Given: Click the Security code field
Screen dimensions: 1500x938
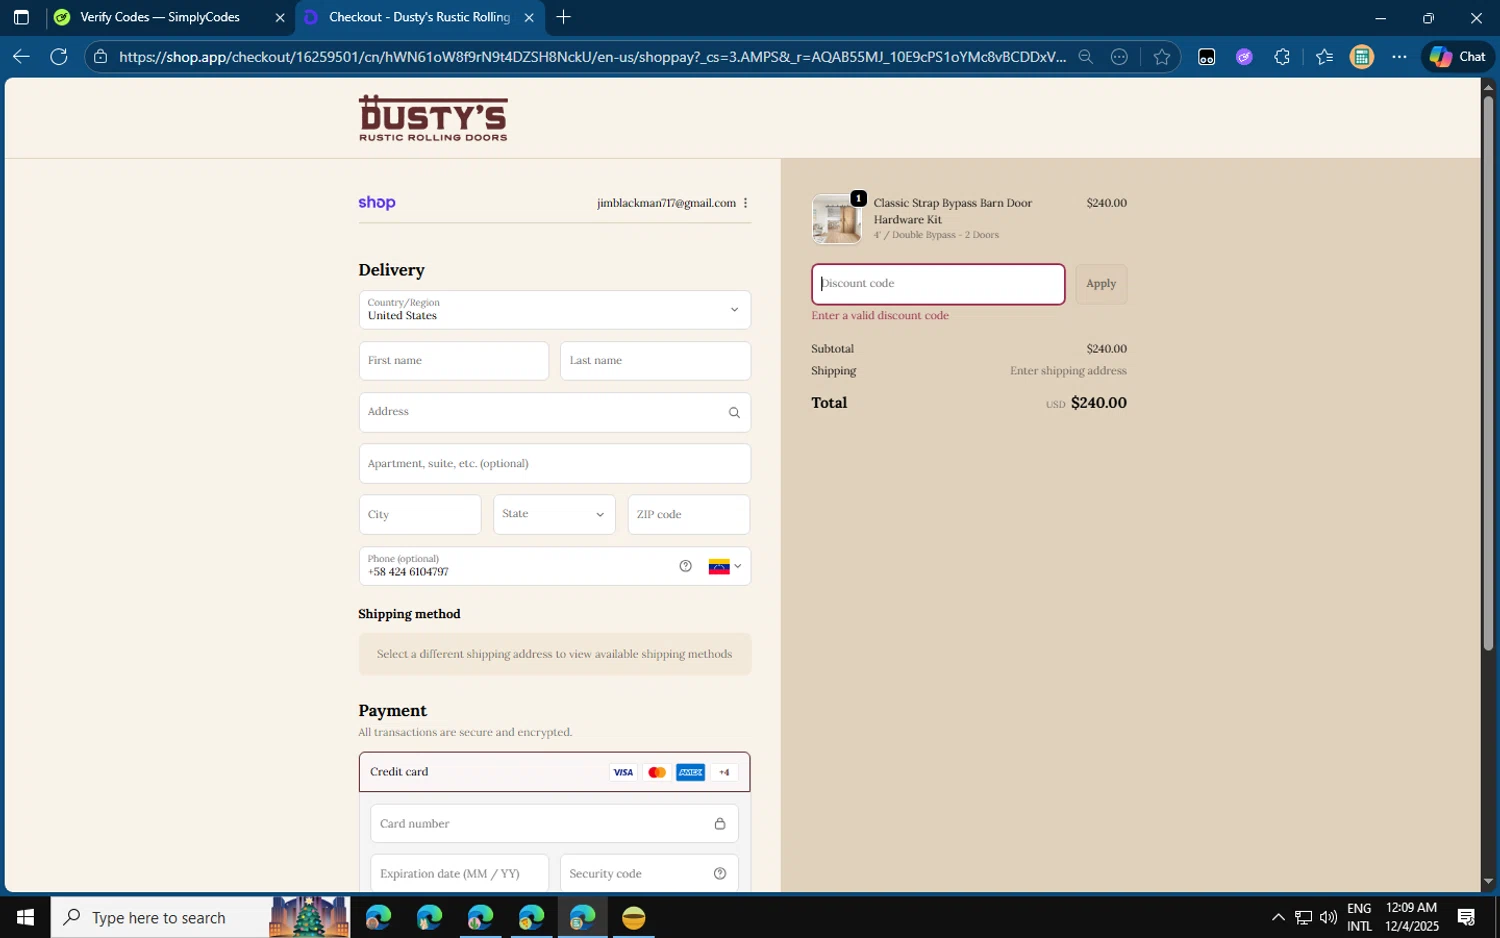Looking at the screenshot, I should pos(649,874).
